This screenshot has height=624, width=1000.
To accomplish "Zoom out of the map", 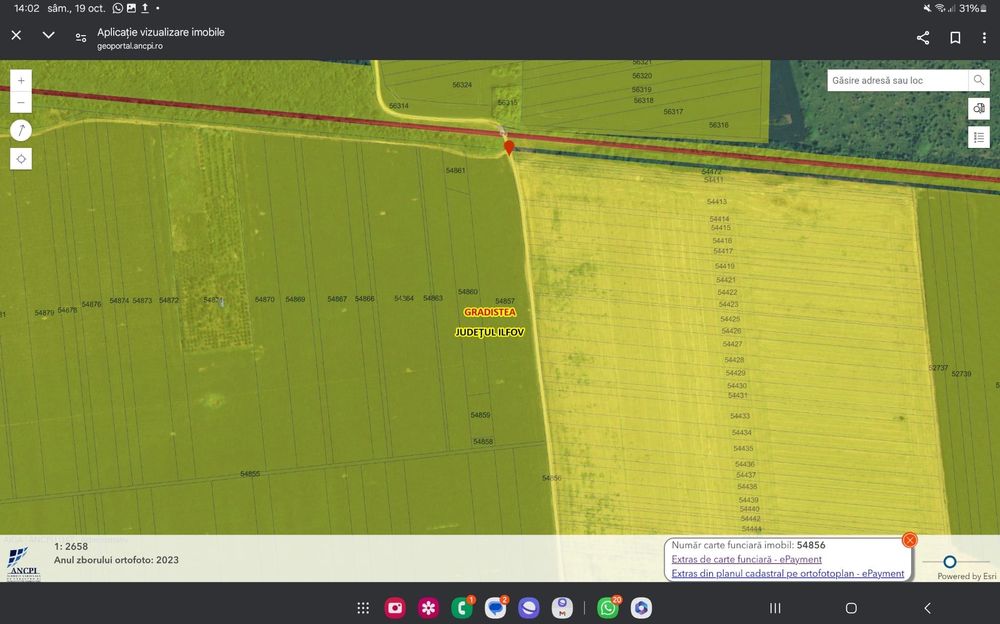I will click(21, 103).
